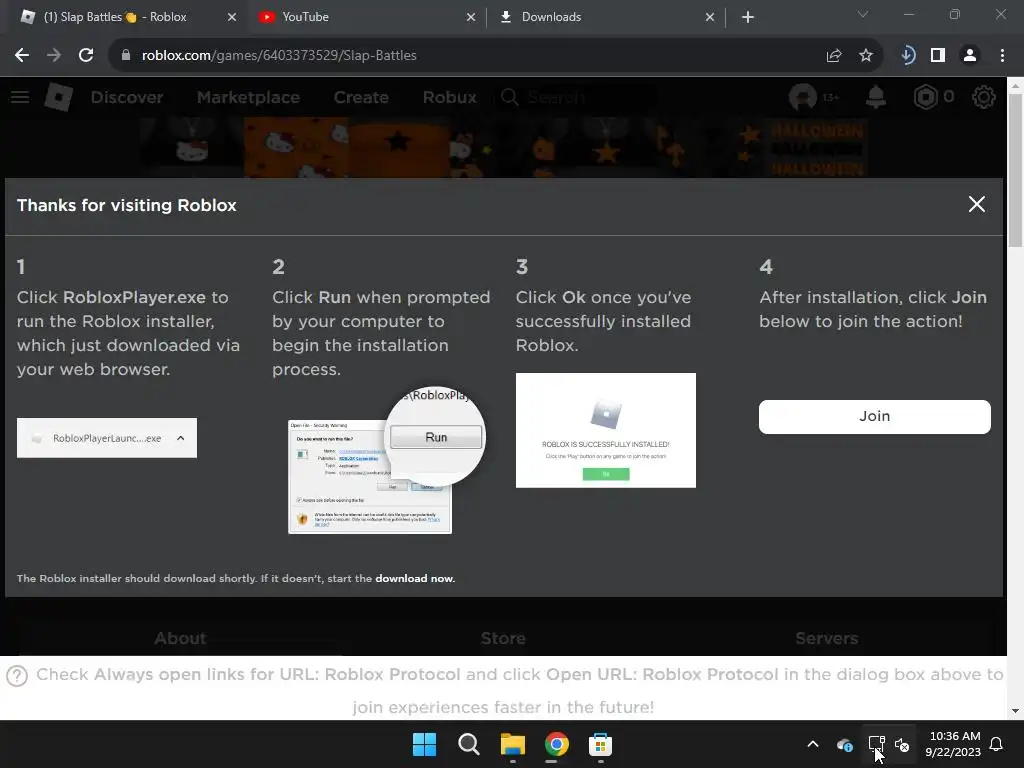Share this page via share icon
Image resolution: width=1024 pixels, height=768 pixels.
[x=833, y=56]
